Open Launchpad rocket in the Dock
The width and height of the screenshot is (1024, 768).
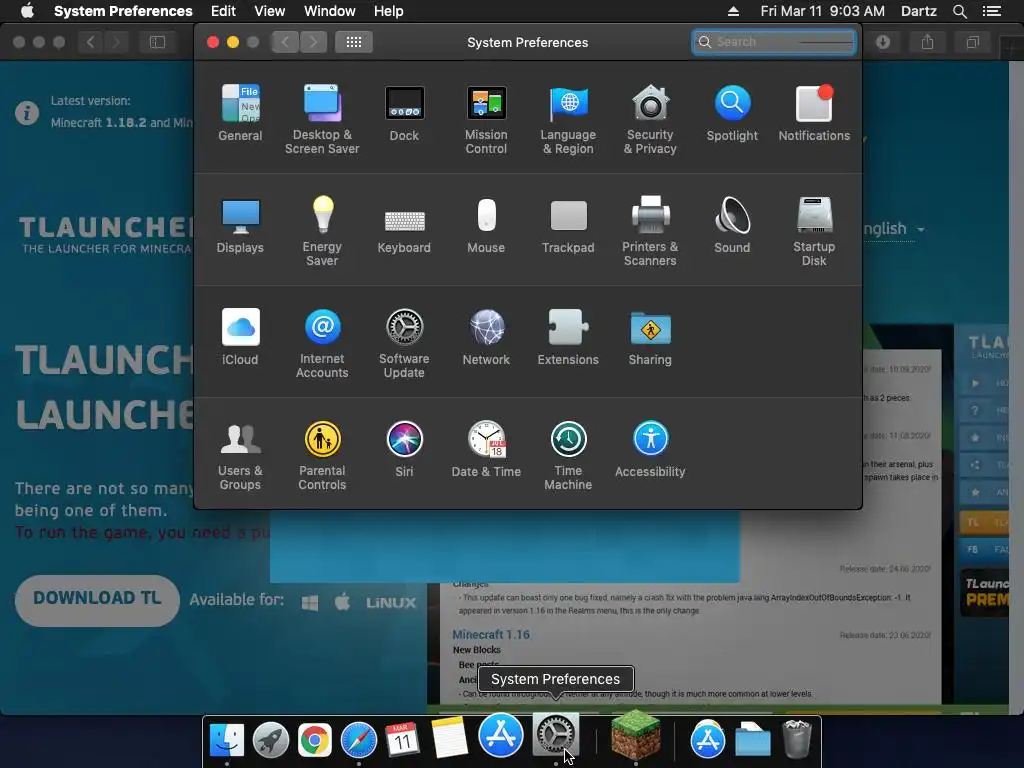pyautogui.click(x=270, y=739)
